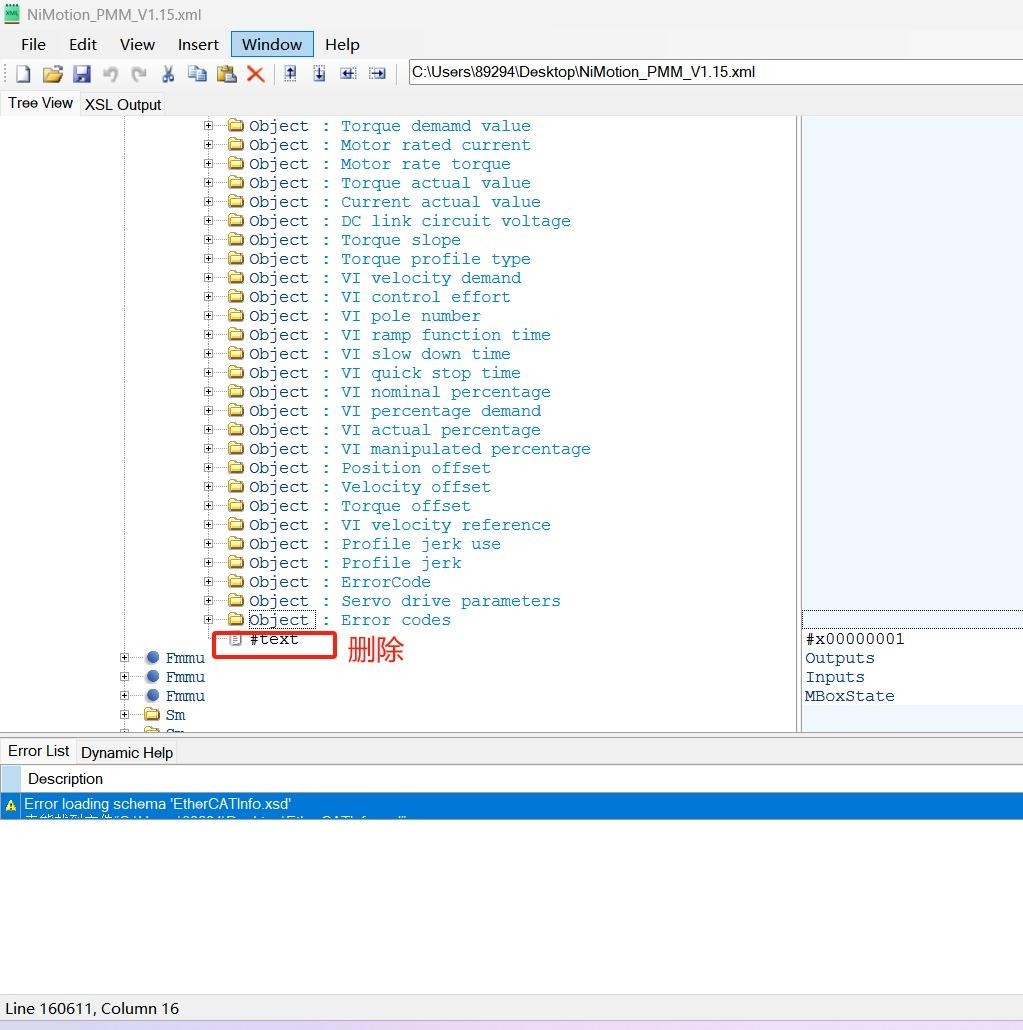Screen dimensions: 1023x1030
Task: Click folder icon of Error codes object
Action: (236, 619)
